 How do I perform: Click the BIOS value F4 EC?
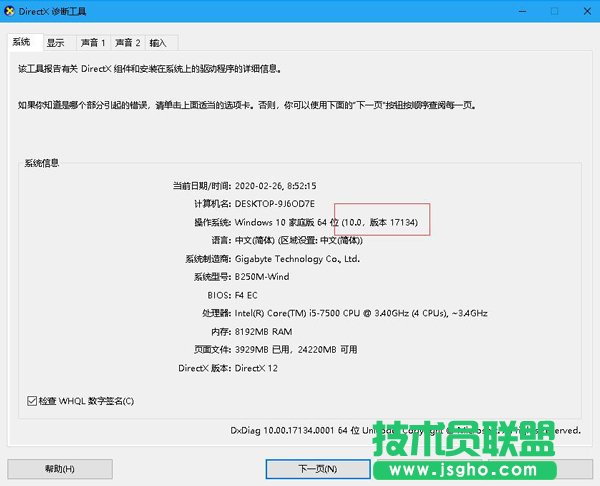(x=246, y=295)
